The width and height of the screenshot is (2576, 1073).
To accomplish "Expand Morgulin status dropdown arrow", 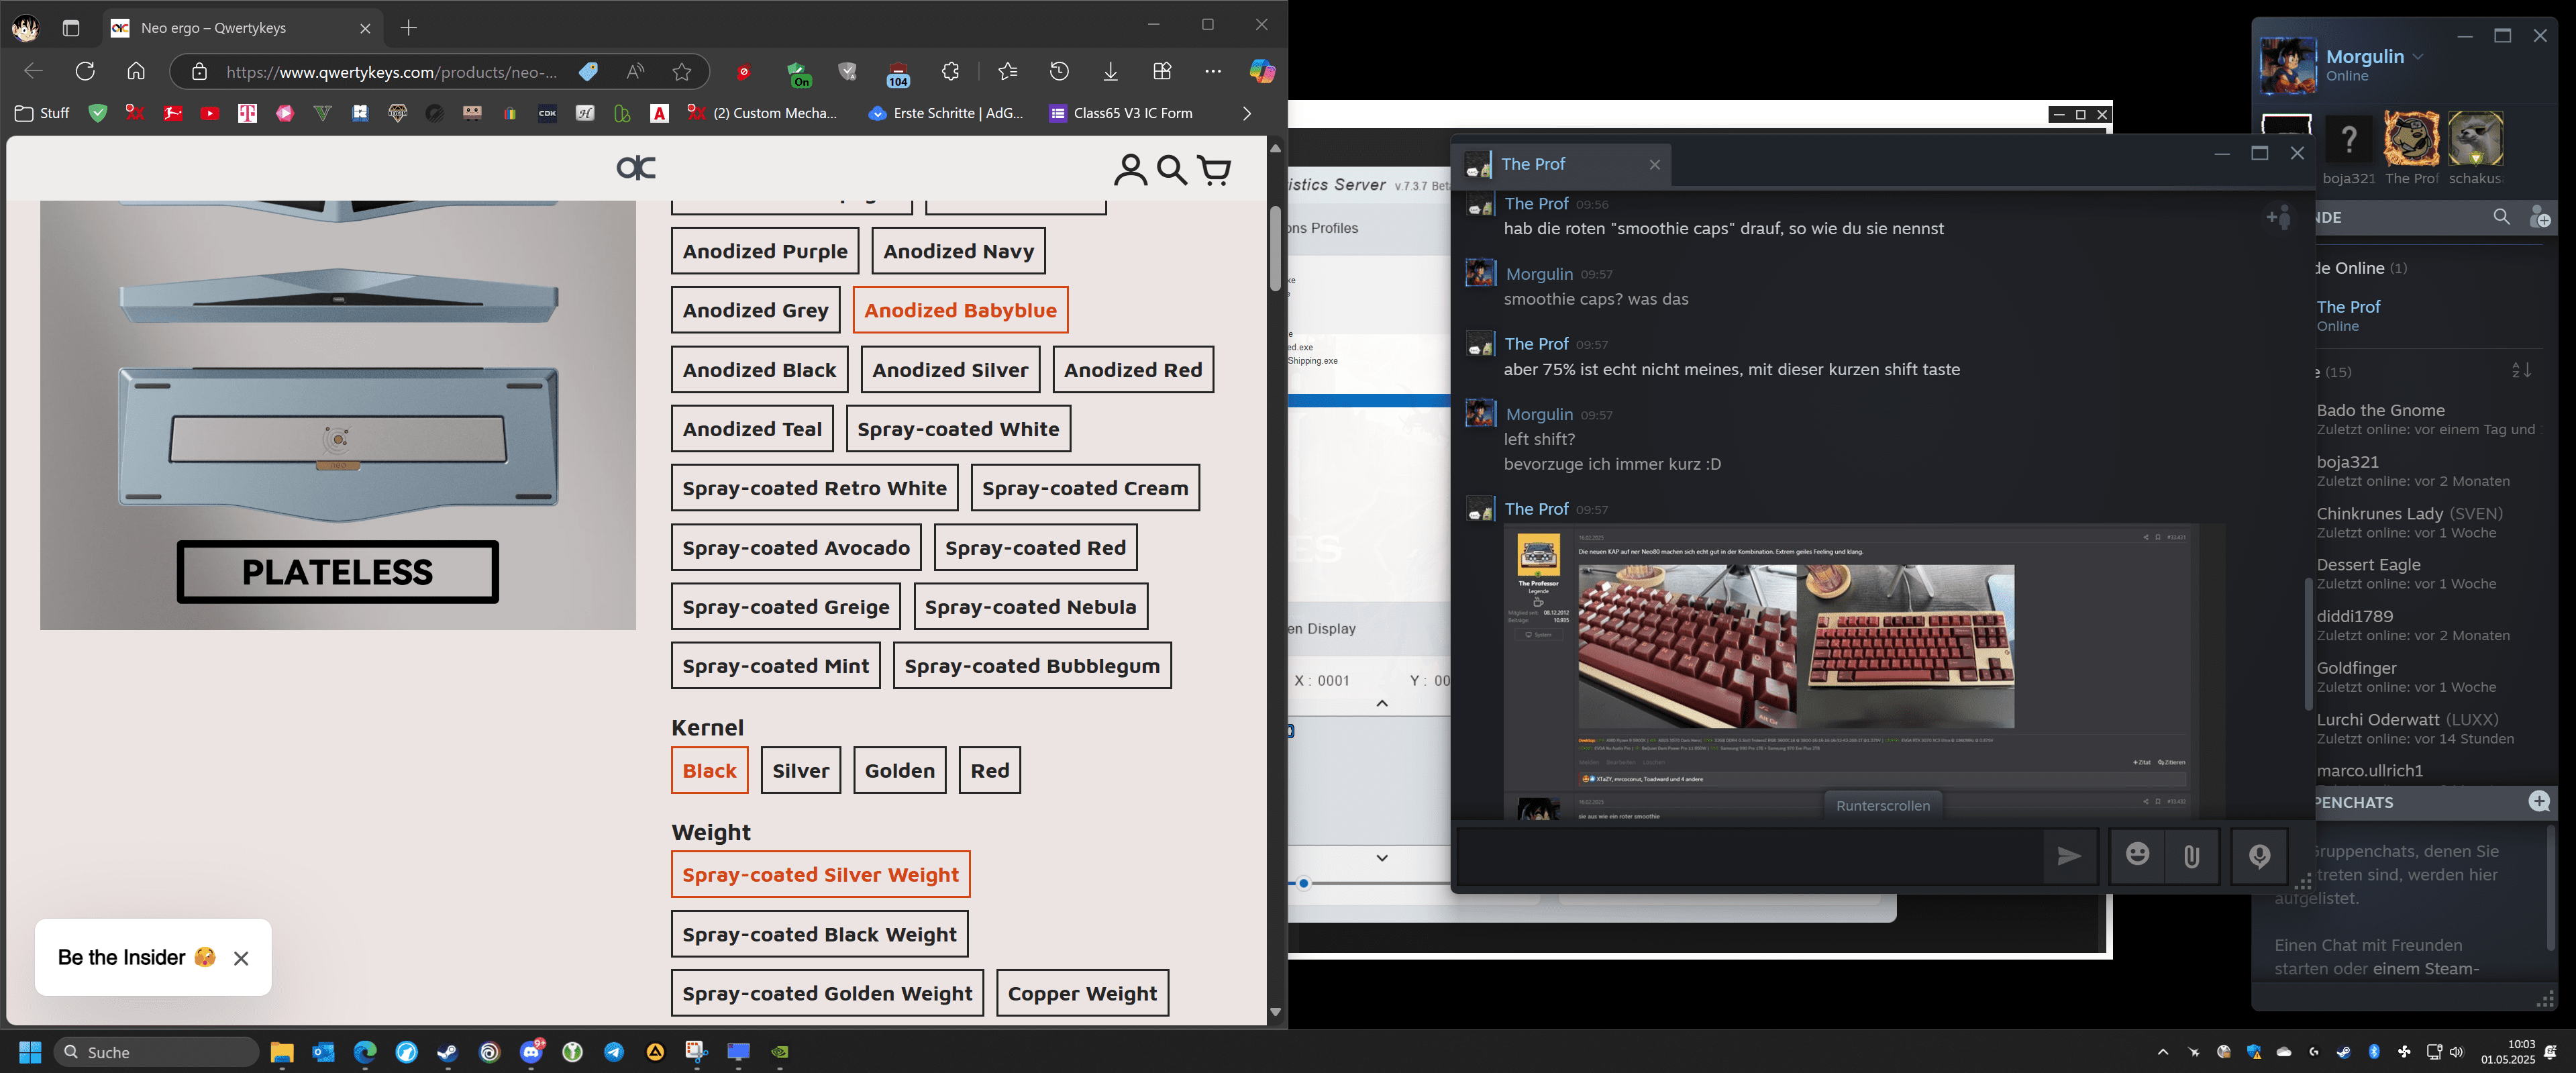I will pos(2418,57).
